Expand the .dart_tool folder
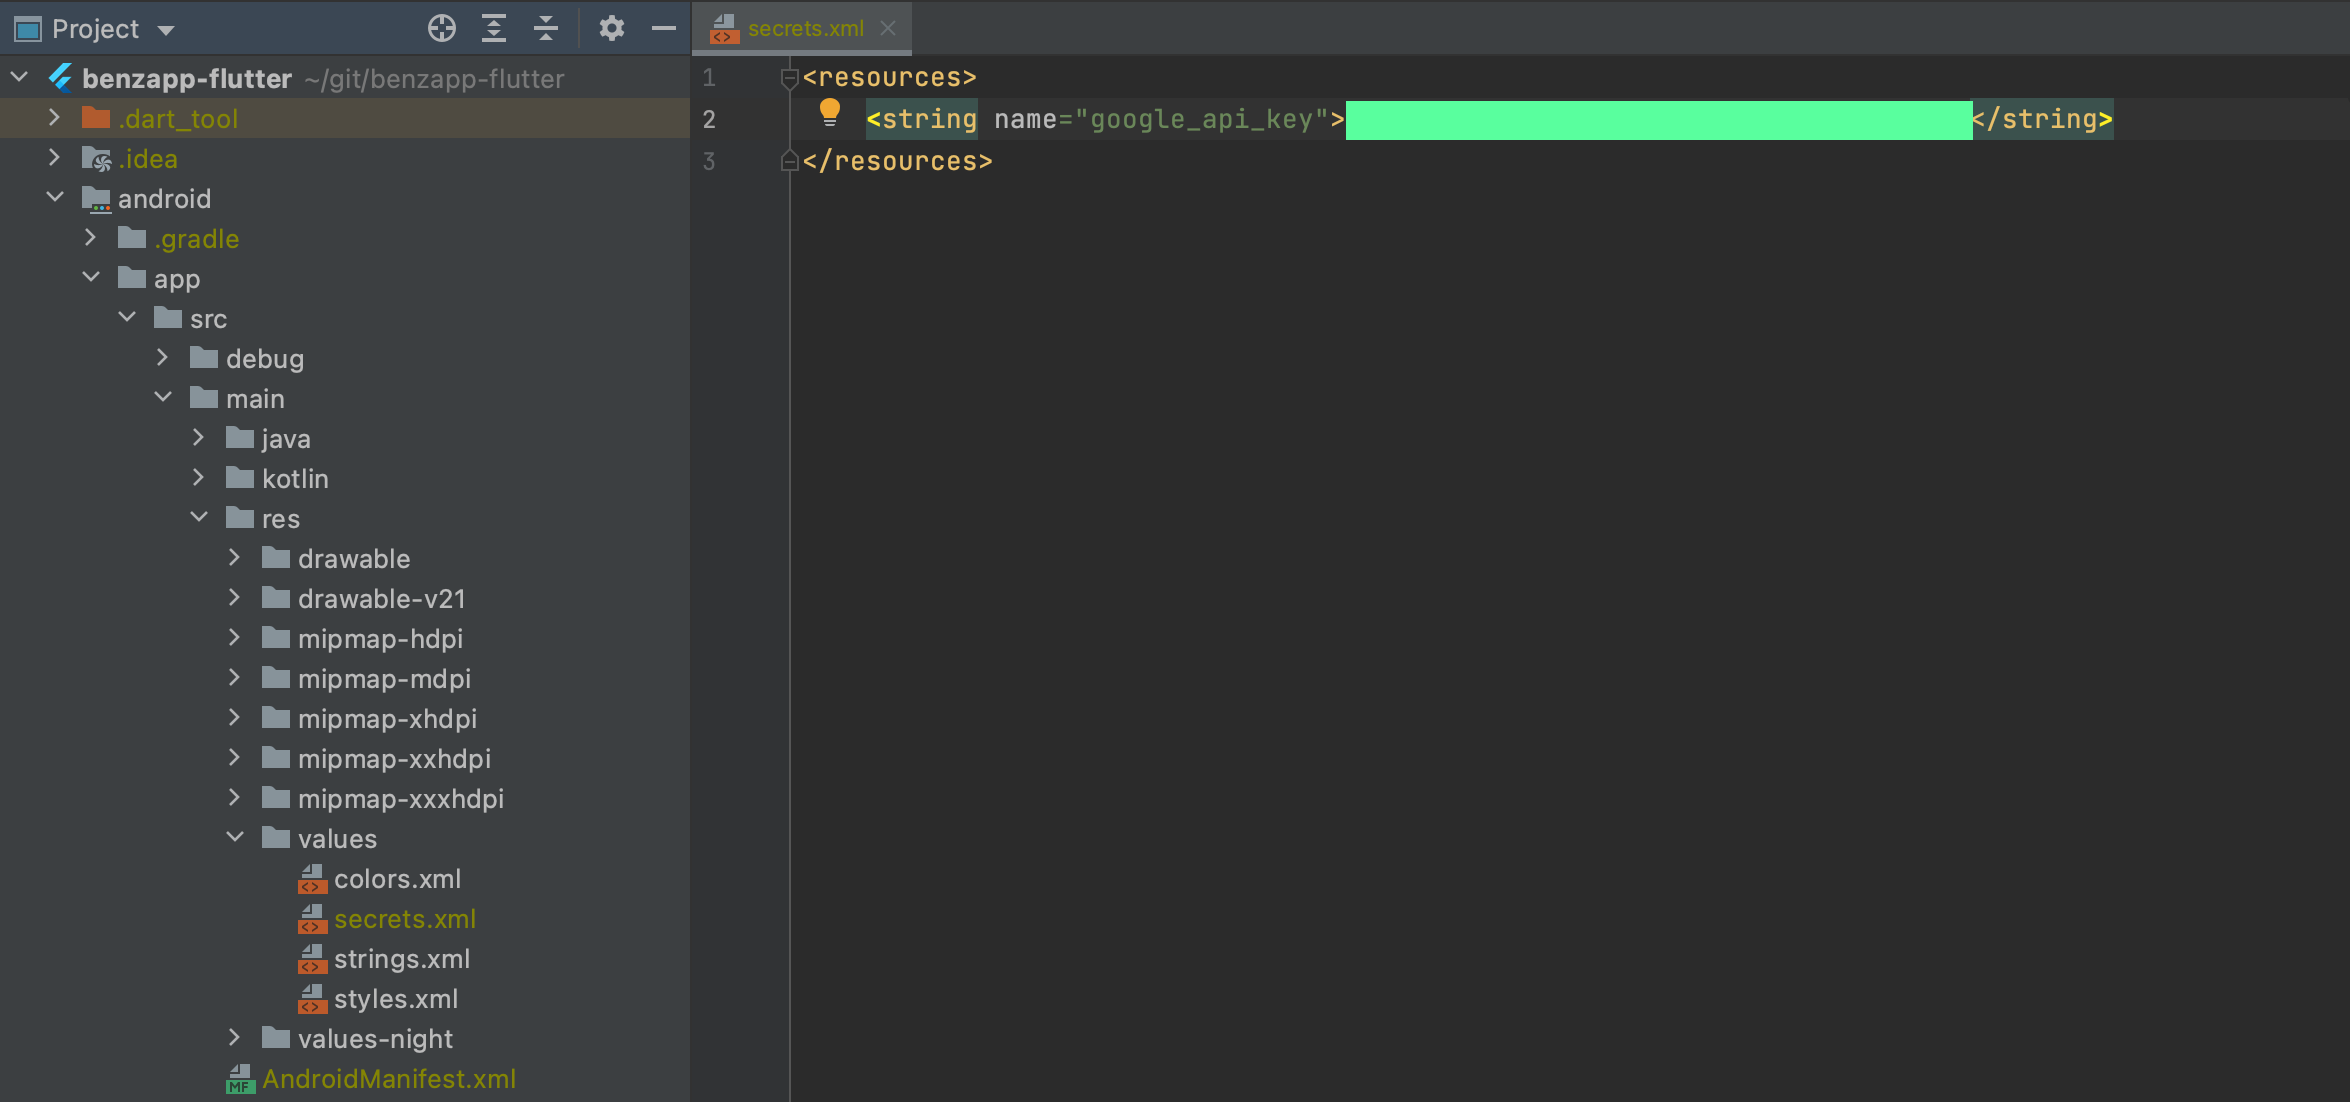Screen dimensions: 2350x1102 pyautogui.click(x=55, y=118)
